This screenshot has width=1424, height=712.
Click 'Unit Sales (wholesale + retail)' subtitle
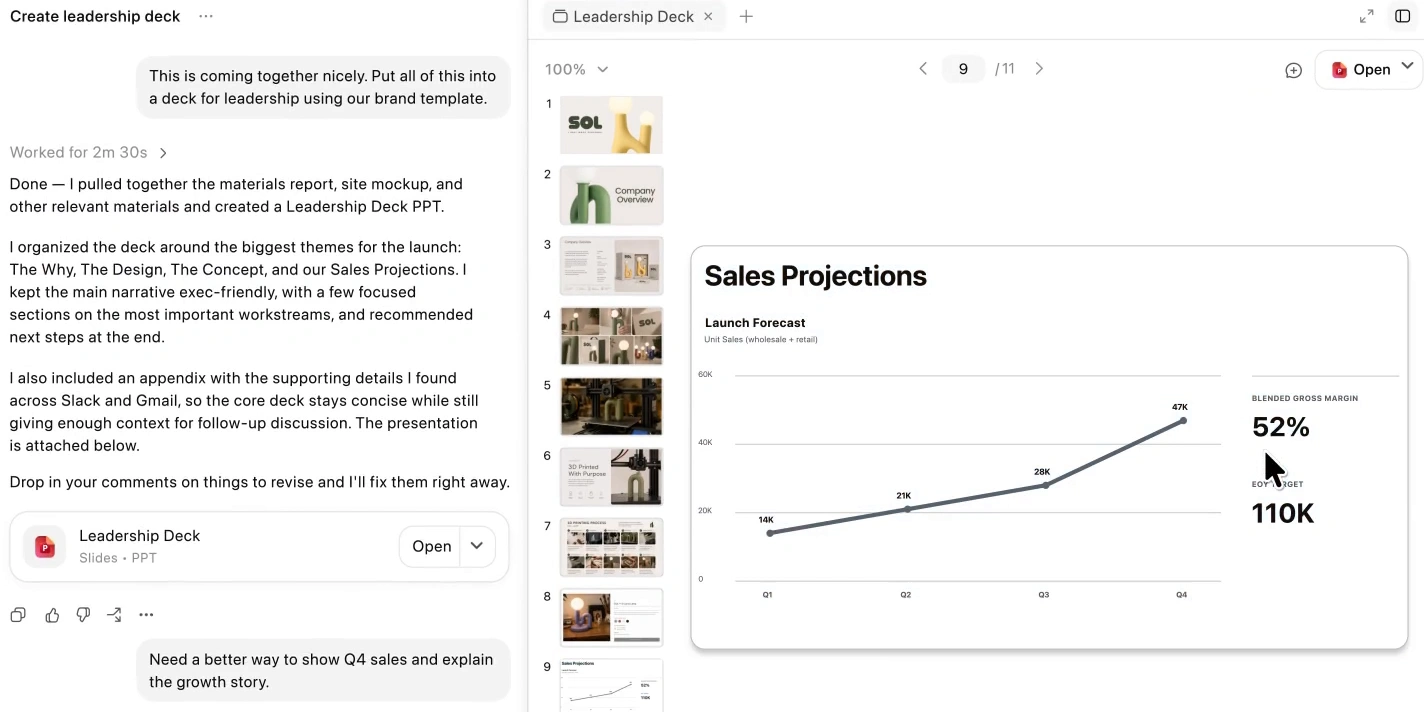[761, 340]
